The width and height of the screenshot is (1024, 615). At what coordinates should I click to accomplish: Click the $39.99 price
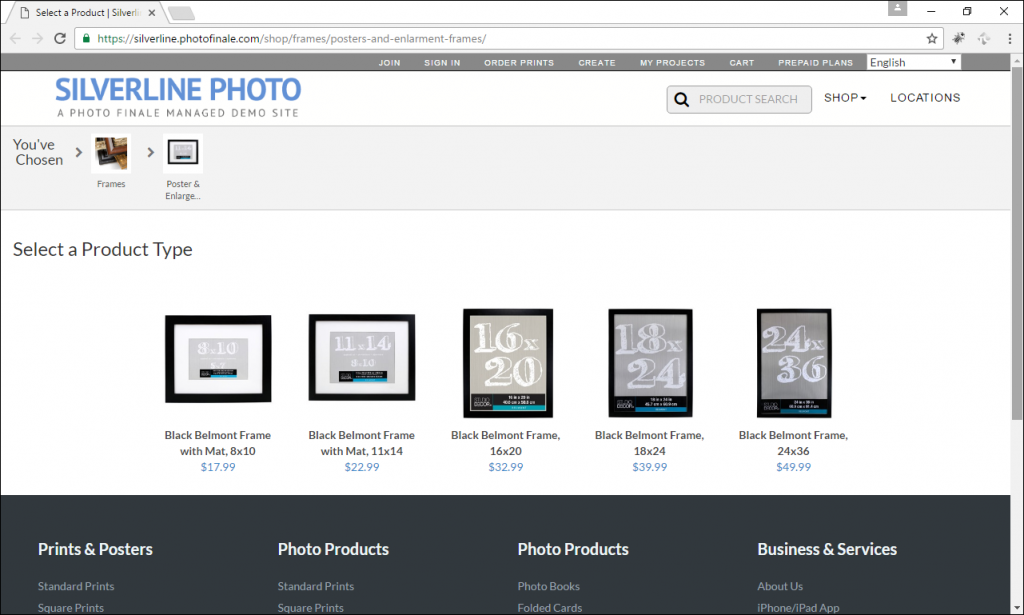point(649,467)
